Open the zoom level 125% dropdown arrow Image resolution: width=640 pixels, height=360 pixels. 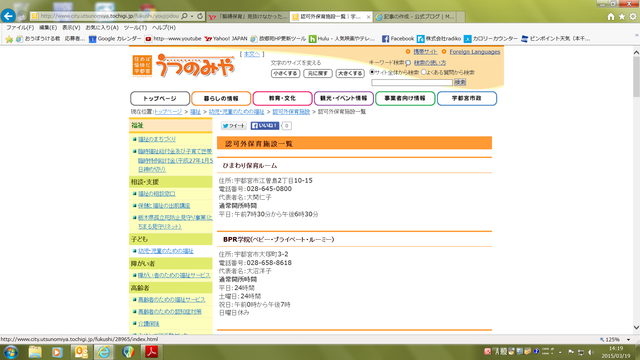[x=629, y=340]
